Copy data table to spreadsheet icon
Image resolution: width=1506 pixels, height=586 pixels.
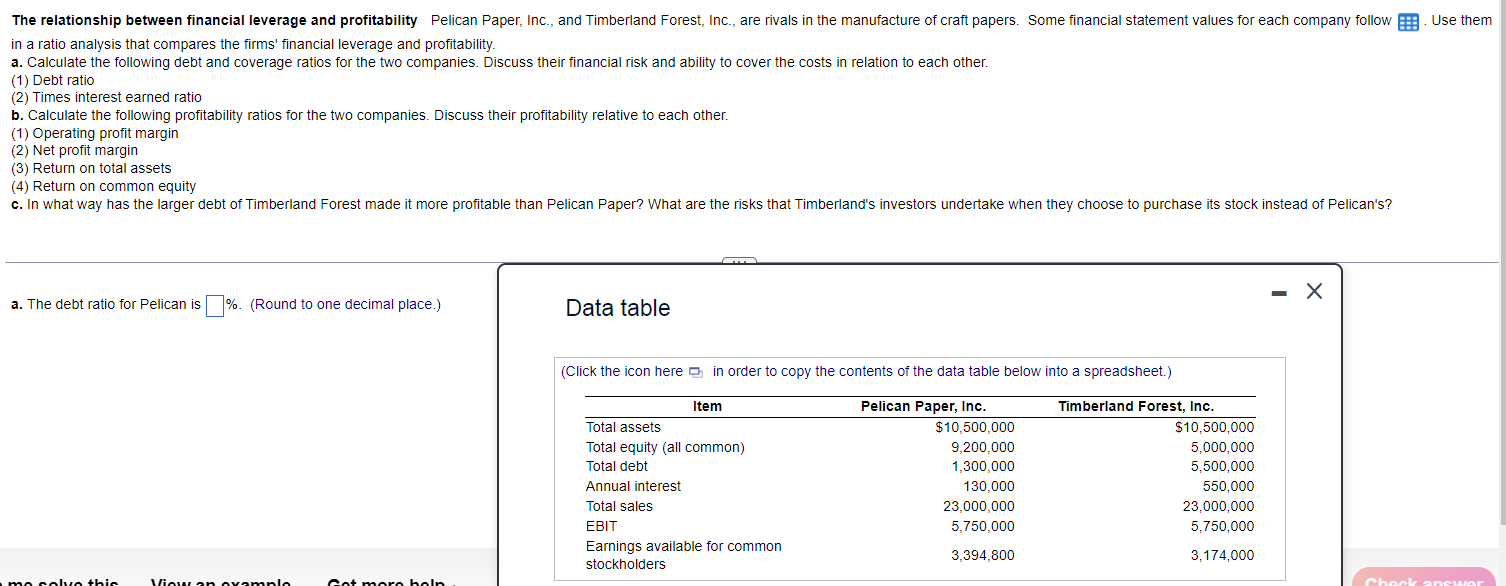point(696,372)
